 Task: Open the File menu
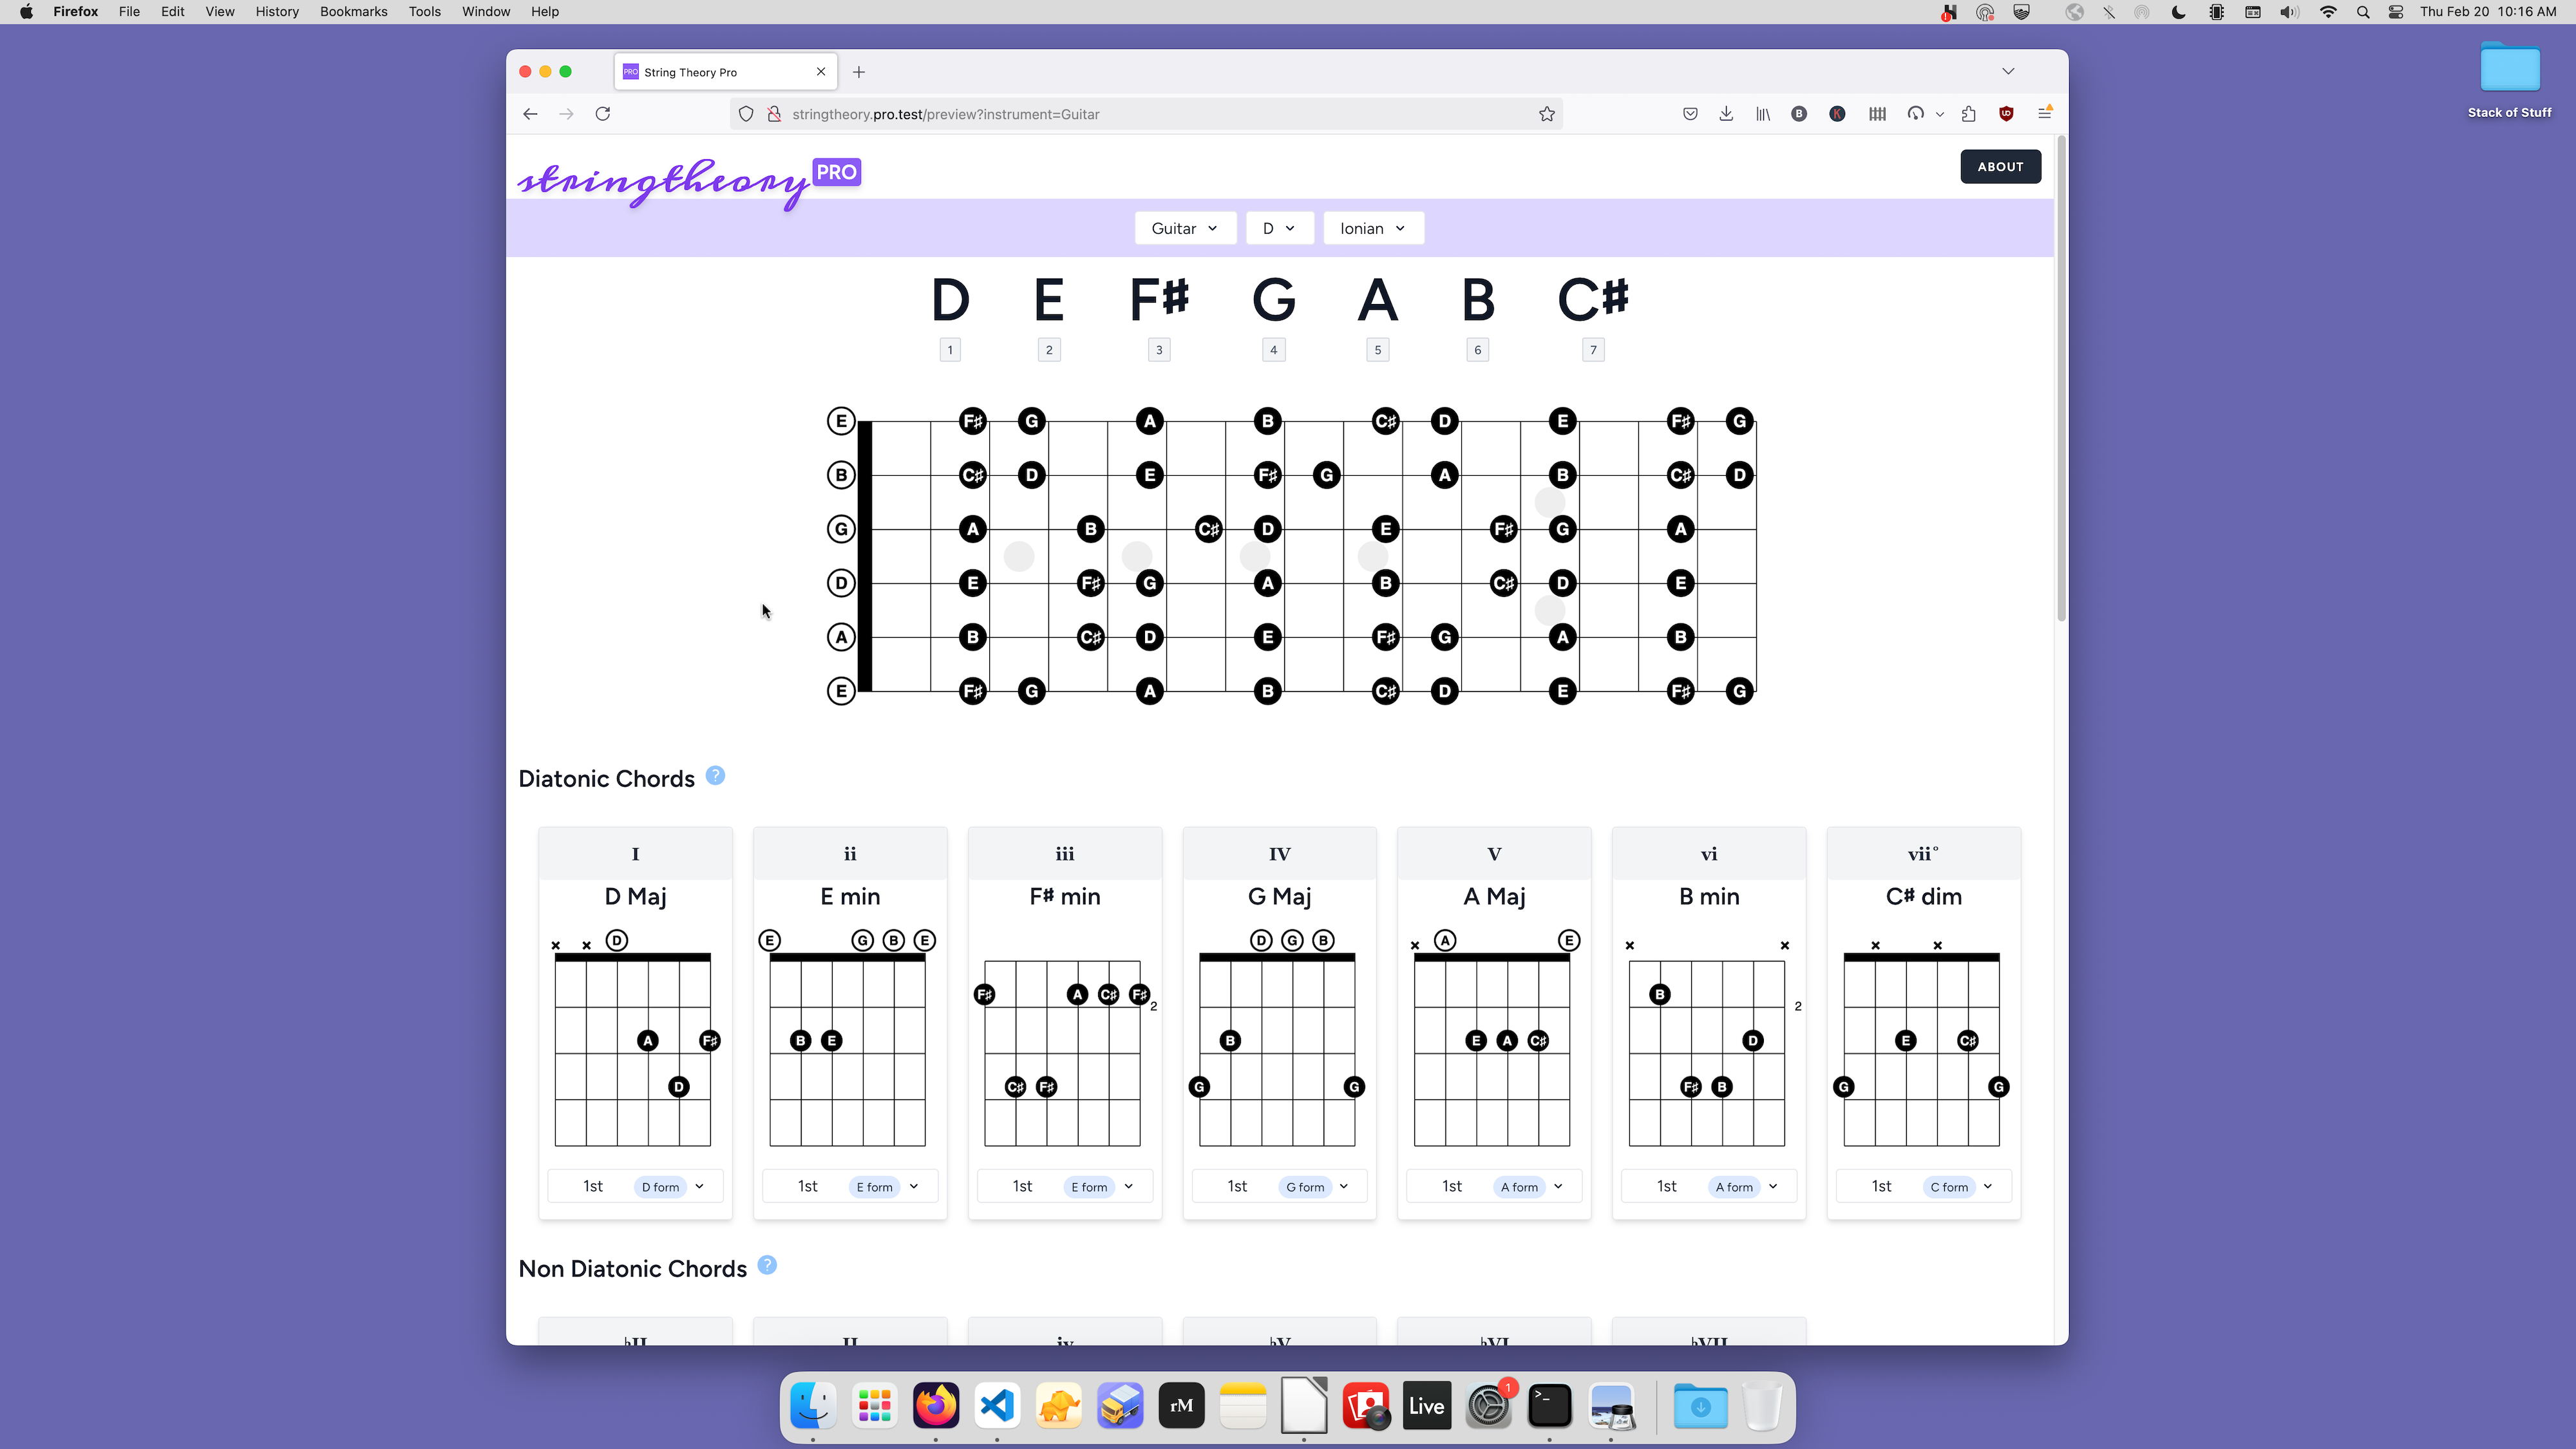pyautogui.click(x=129, y=12)
